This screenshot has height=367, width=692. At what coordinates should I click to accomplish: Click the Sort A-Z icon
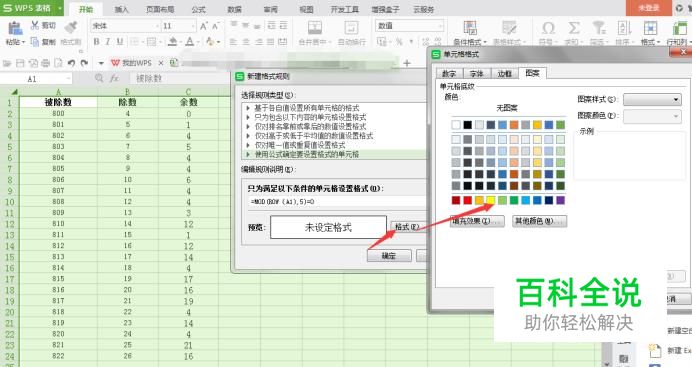(x=624, y=27)
